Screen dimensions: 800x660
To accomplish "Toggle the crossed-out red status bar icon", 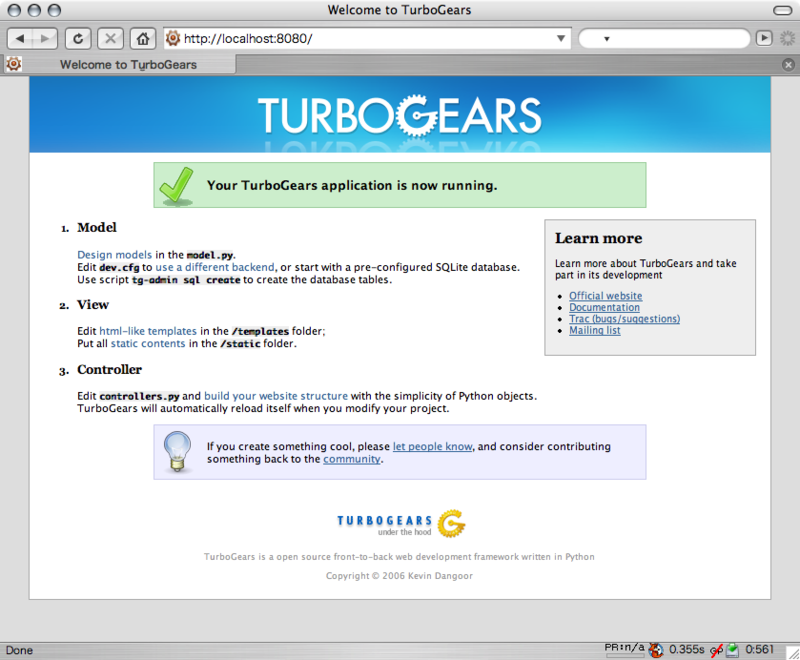I will [716, 650].
